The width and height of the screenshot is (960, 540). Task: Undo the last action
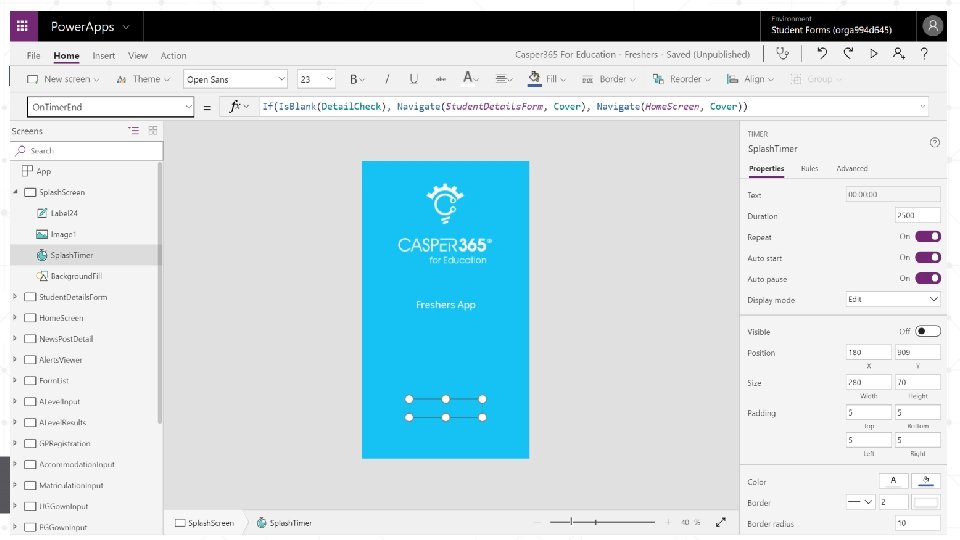(x=822, y=54)
